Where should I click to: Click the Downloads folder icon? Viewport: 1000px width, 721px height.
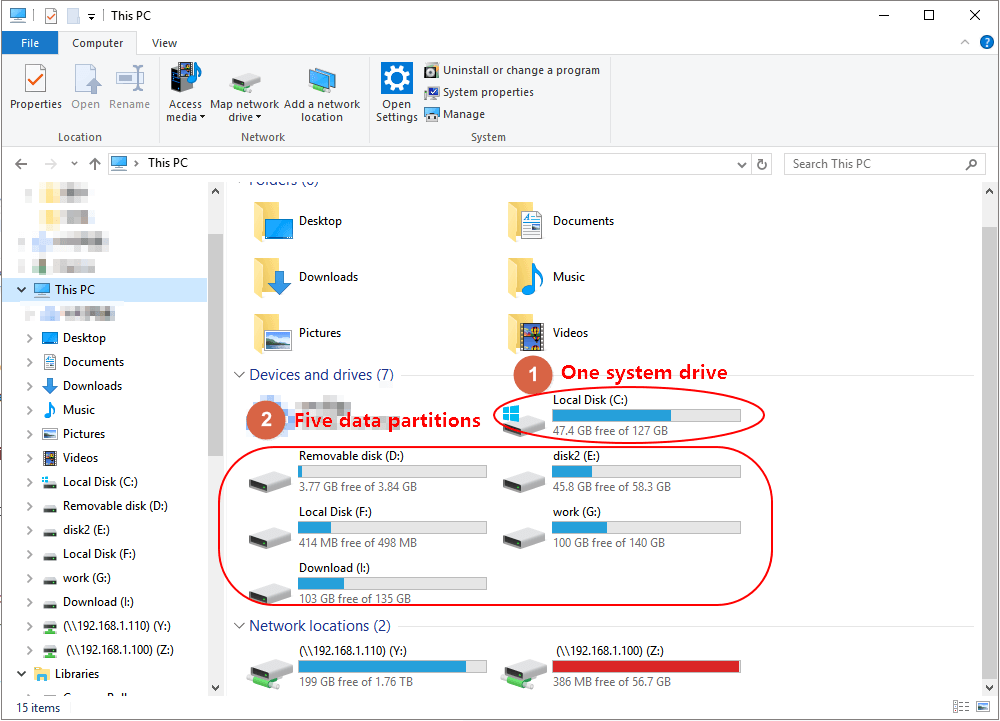click(272, 277)
